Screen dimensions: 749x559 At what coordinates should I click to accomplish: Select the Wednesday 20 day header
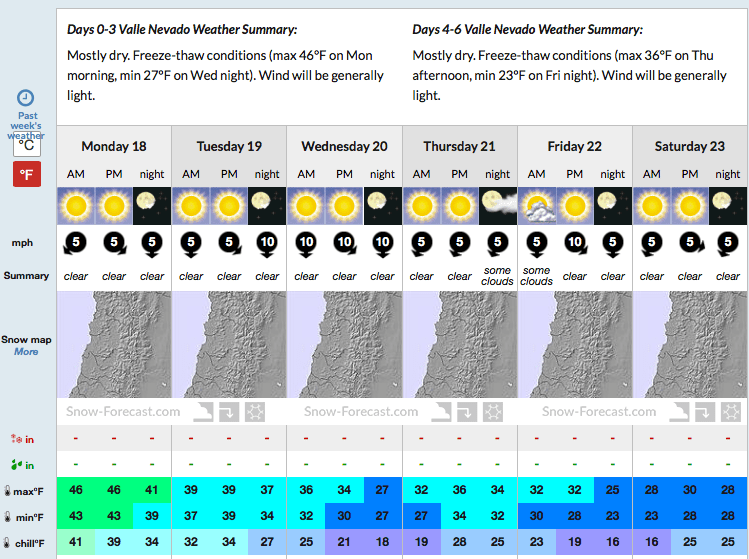point(344,146)
